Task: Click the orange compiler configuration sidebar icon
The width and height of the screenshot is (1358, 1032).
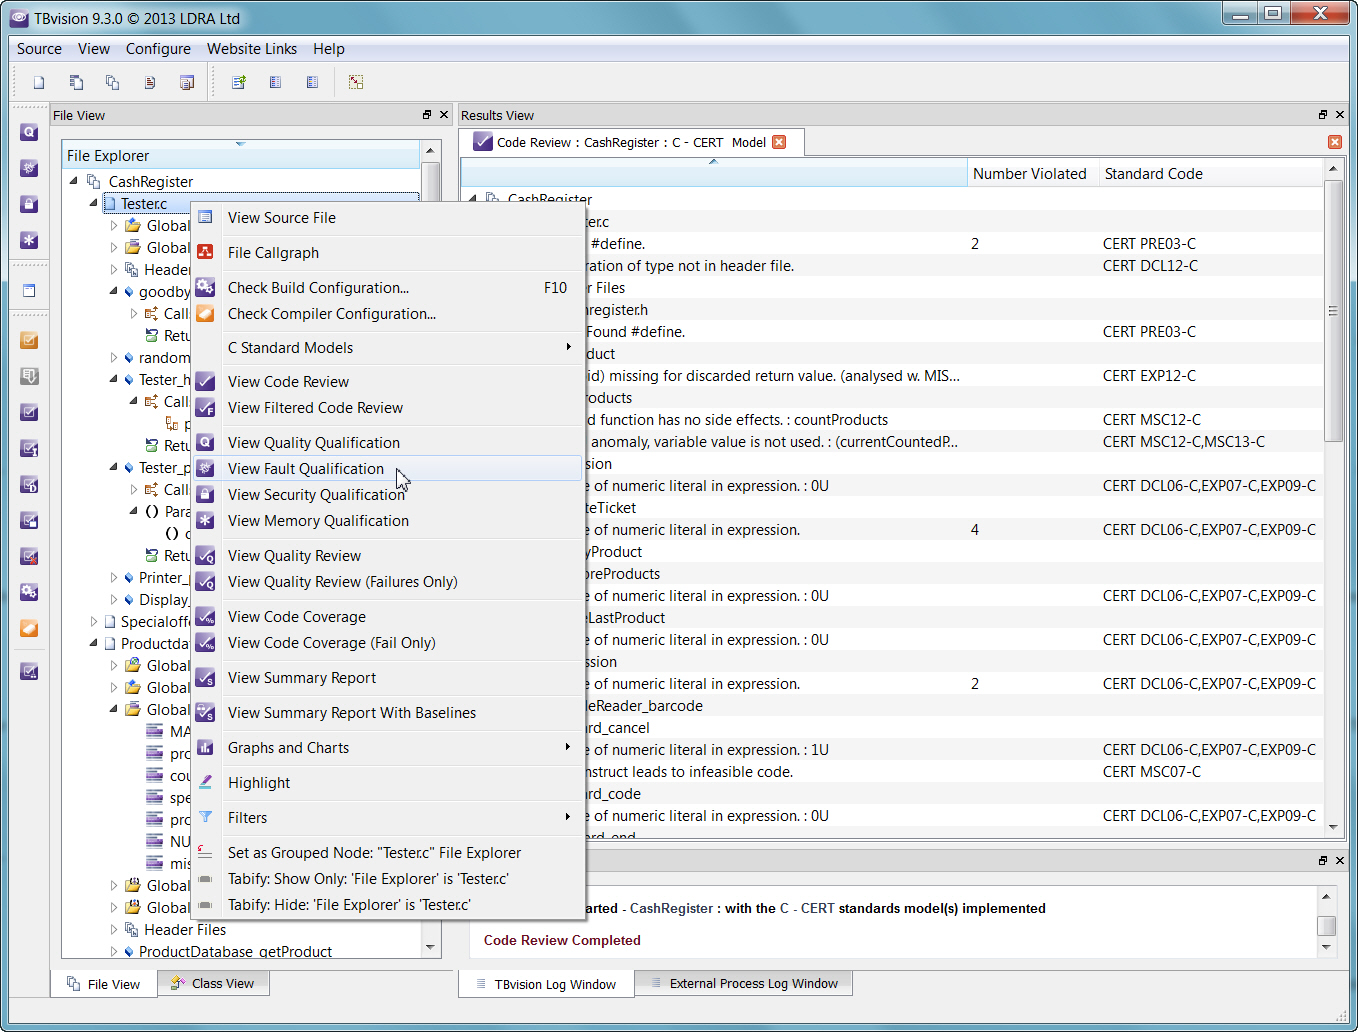Action: click(29, 628)
